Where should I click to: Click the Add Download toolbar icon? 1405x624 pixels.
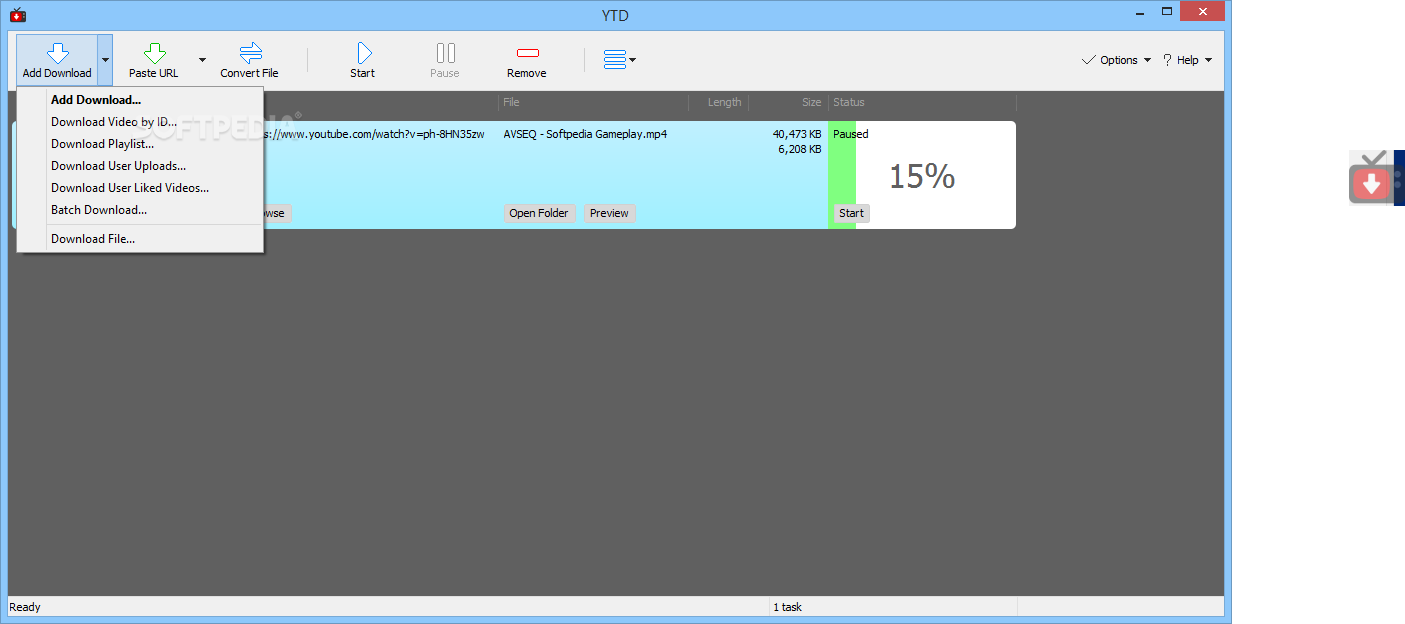pos(57,60)
